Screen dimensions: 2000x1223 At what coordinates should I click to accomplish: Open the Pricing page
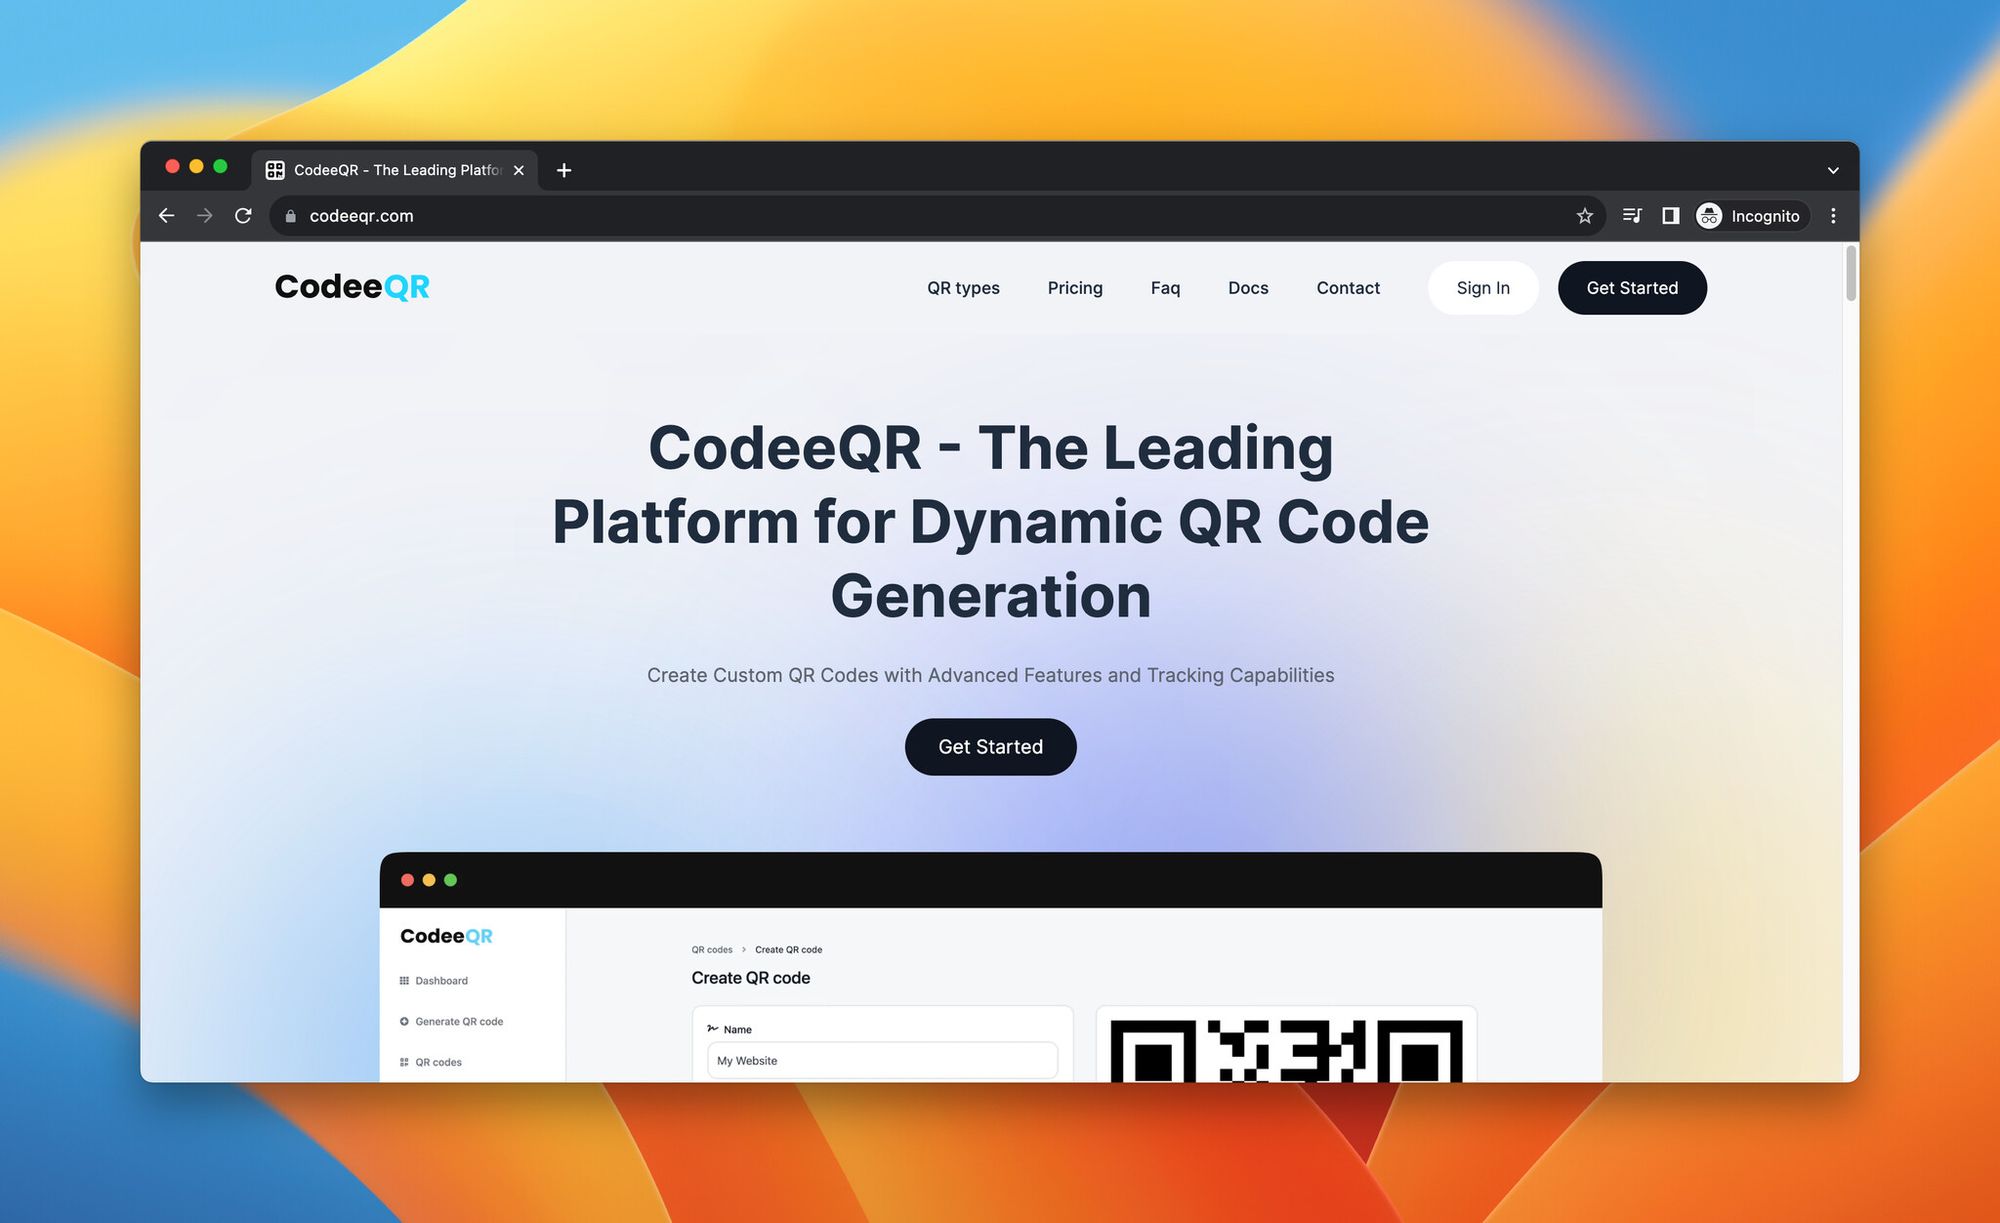(1076, 287)
